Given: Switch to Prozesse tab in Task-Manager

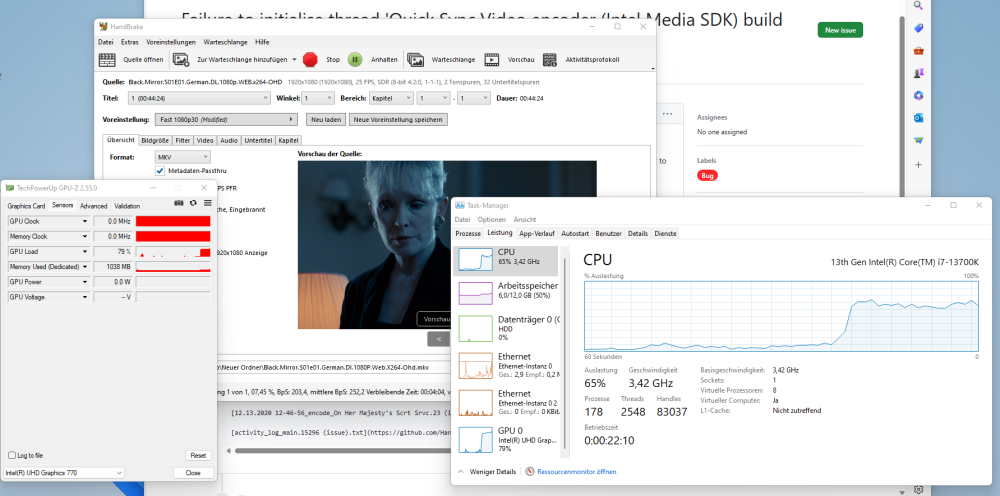Looking at the screenshot, I should point(468,233).
